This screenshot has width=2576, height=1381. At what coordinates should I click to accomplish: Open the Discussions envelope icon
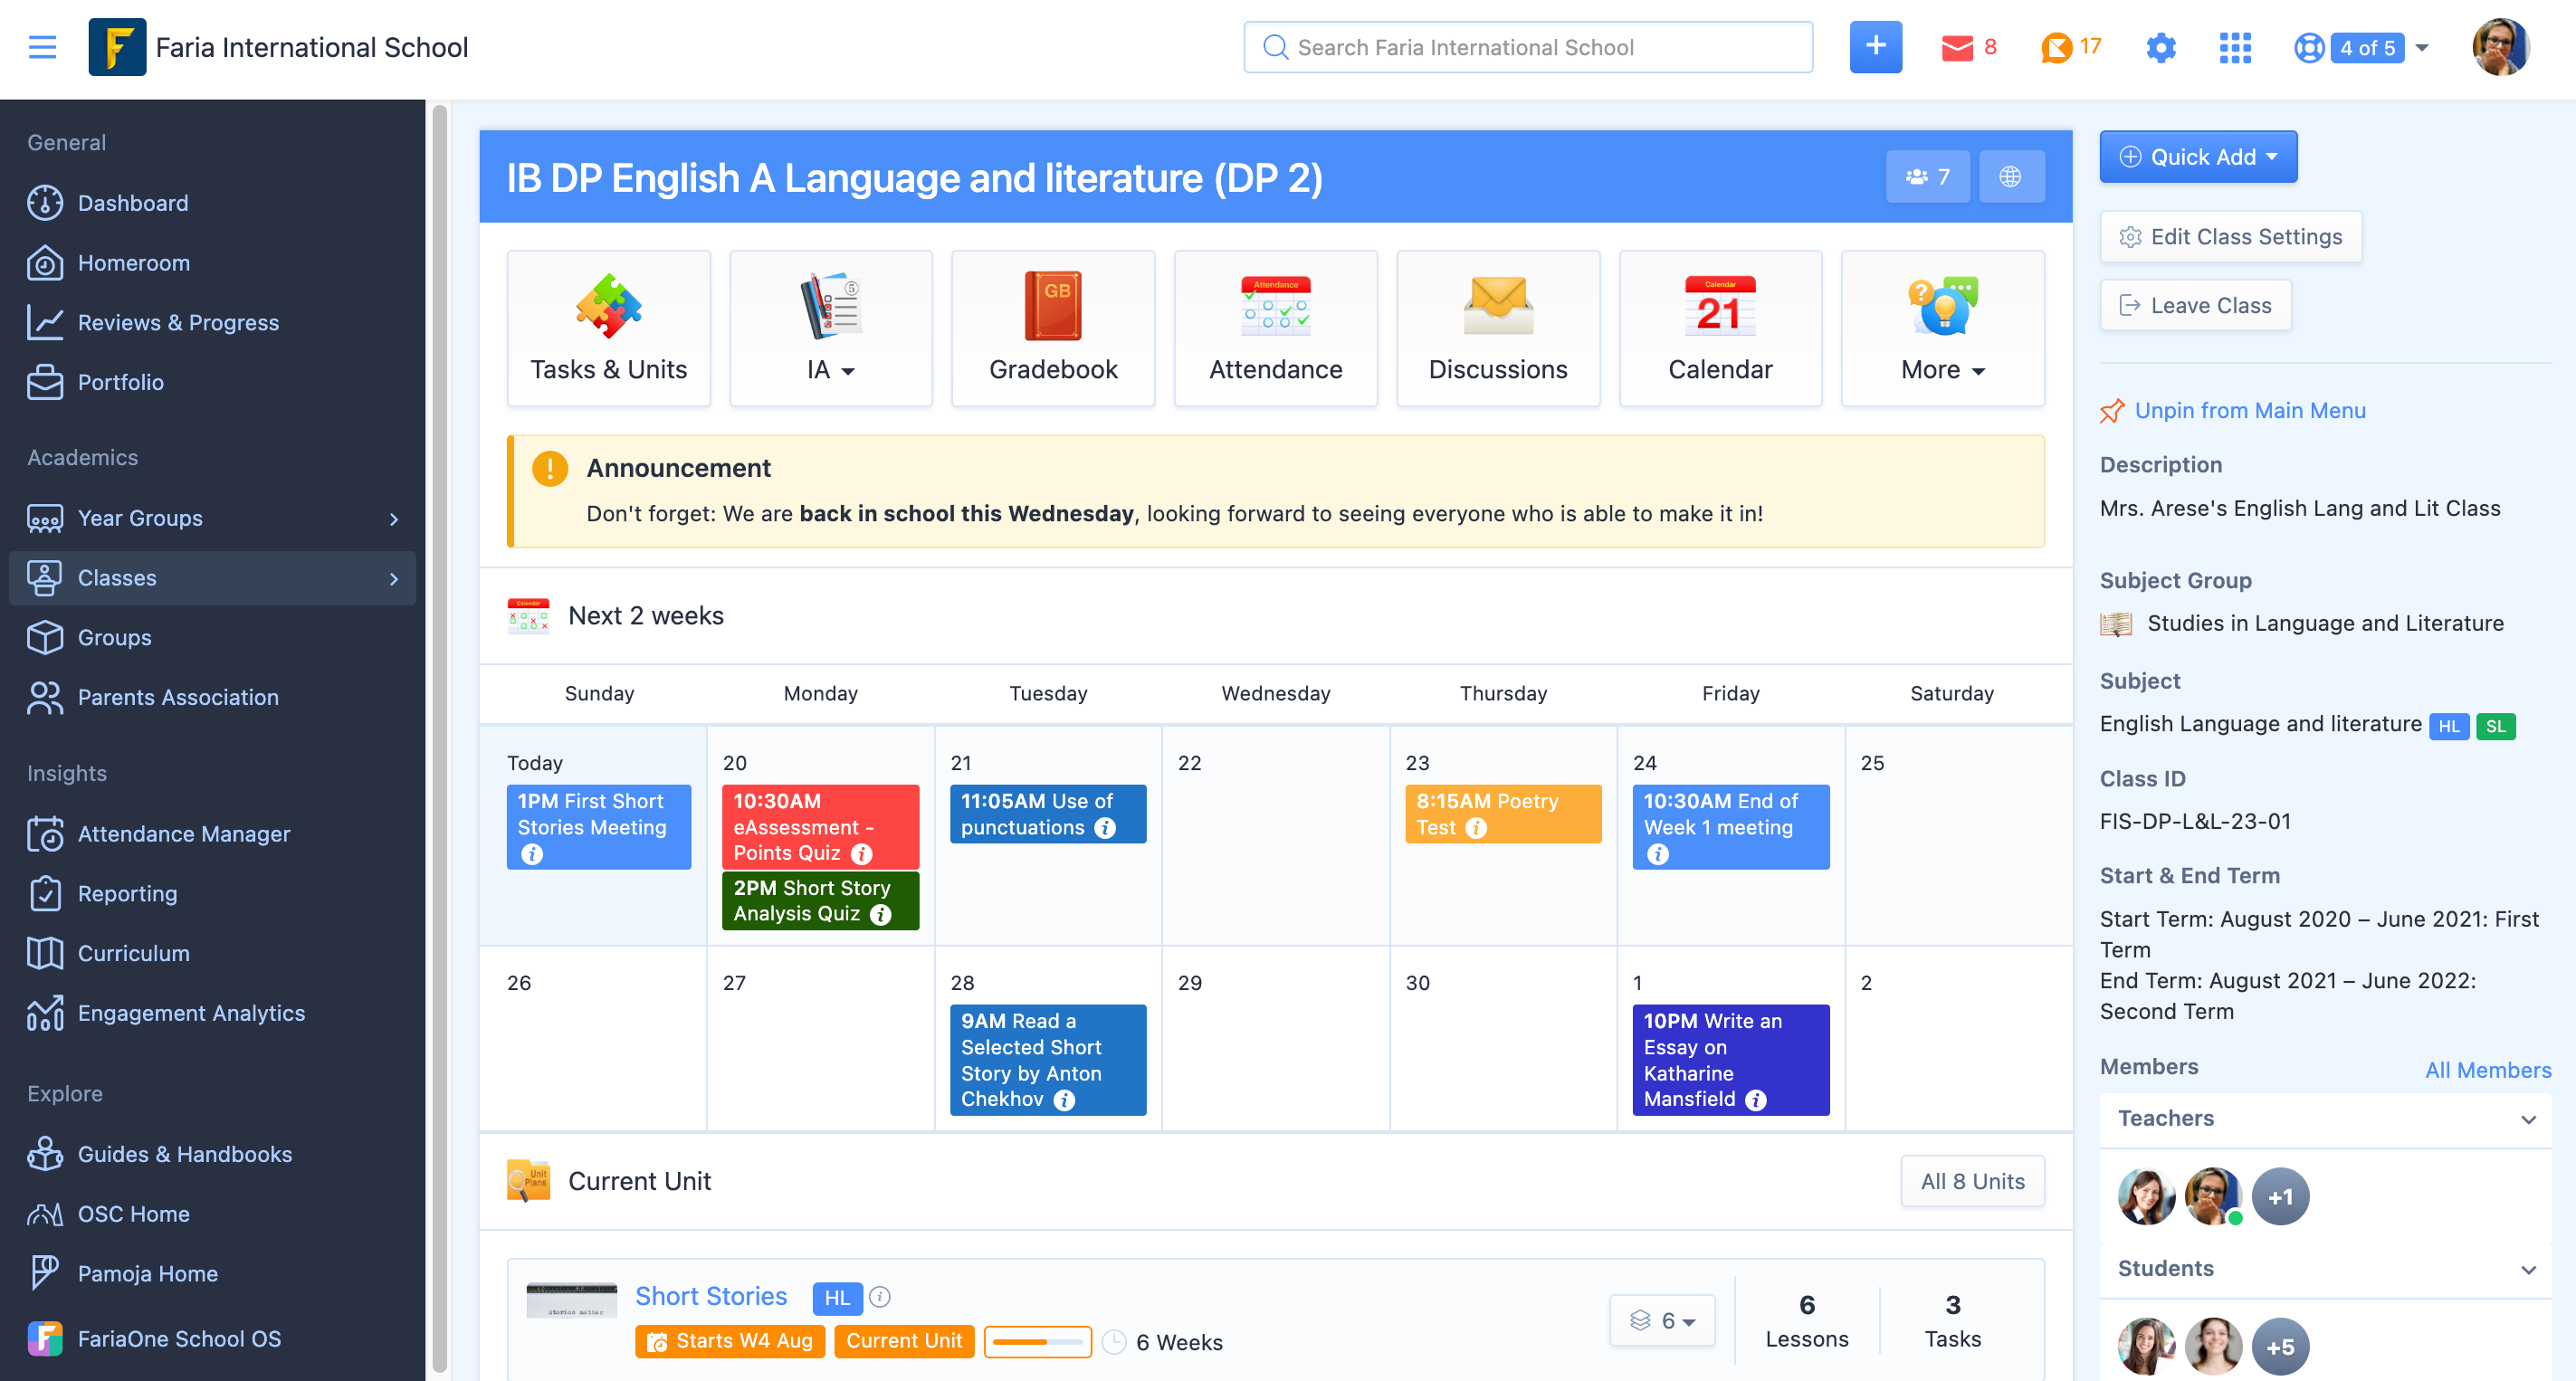point(1497,307)
